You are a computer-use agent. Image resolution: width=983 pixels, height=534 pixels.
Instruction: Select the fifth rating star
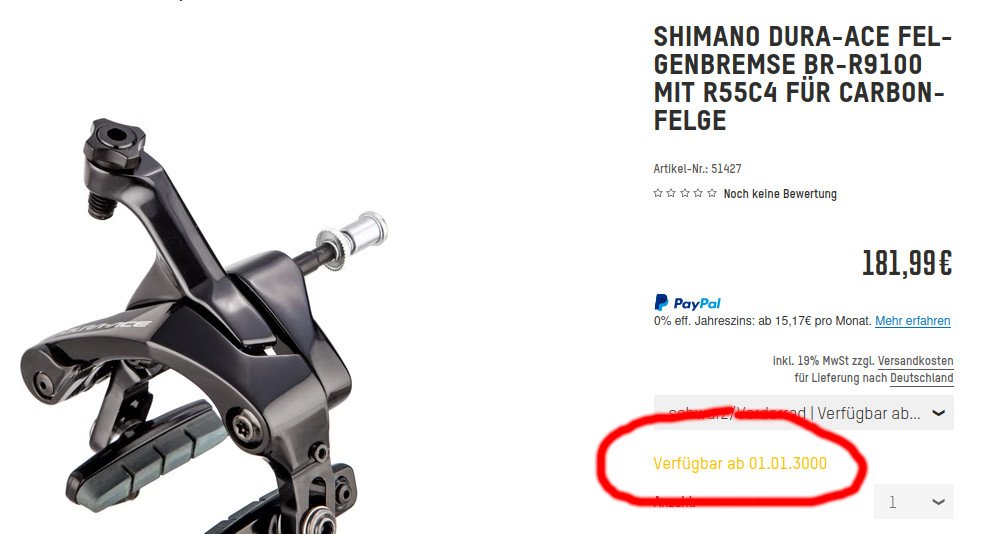click(712, 193)
